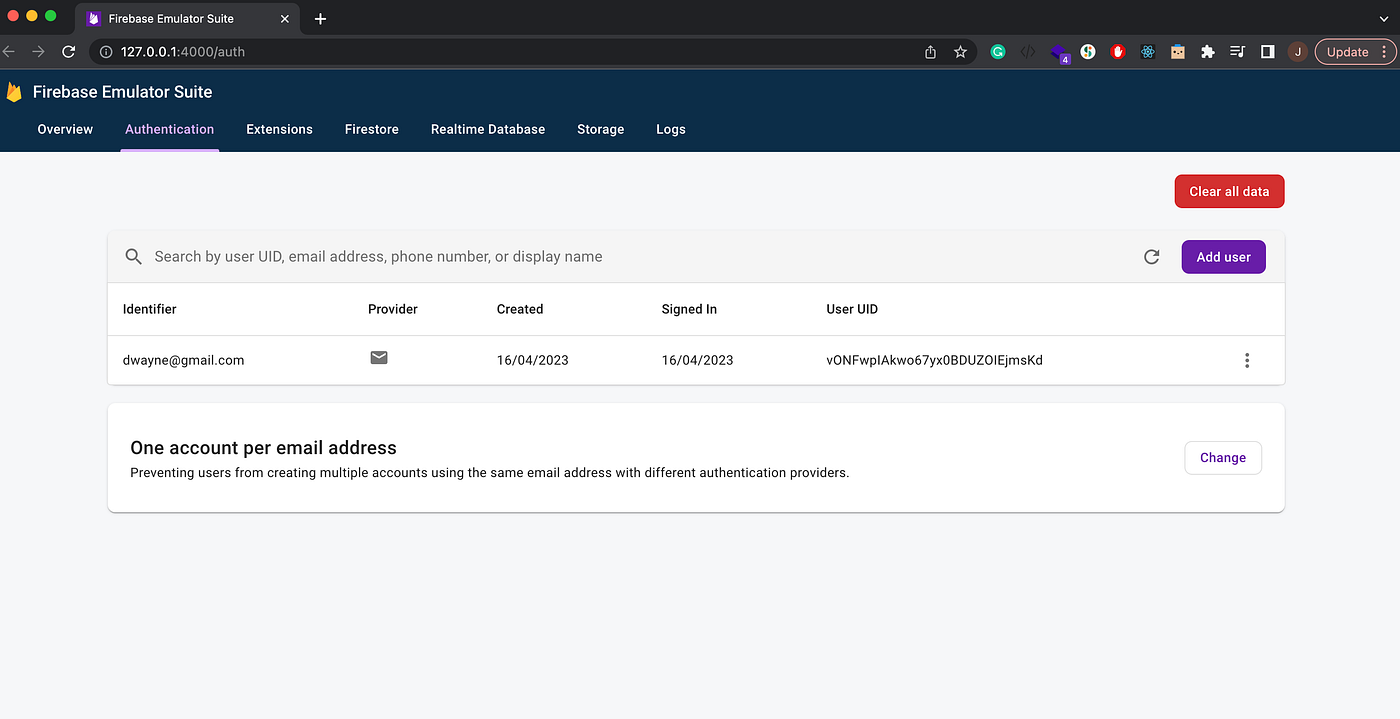Click the email provider envelope icon
This screenshot has width=1400, height=719.
coord(379,358)
